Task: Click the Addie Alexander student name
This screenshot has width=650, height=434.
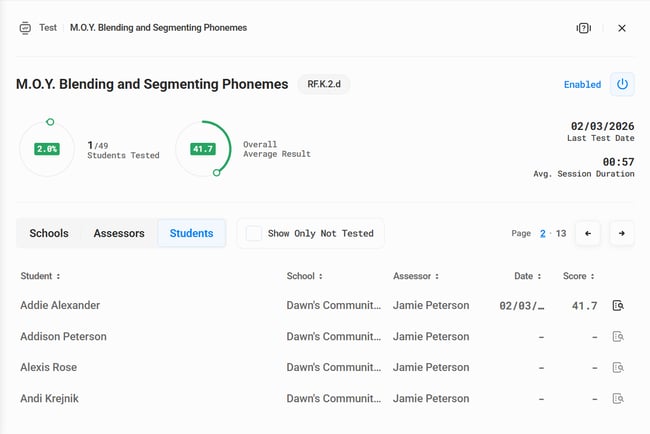Action: coord(60,306)
